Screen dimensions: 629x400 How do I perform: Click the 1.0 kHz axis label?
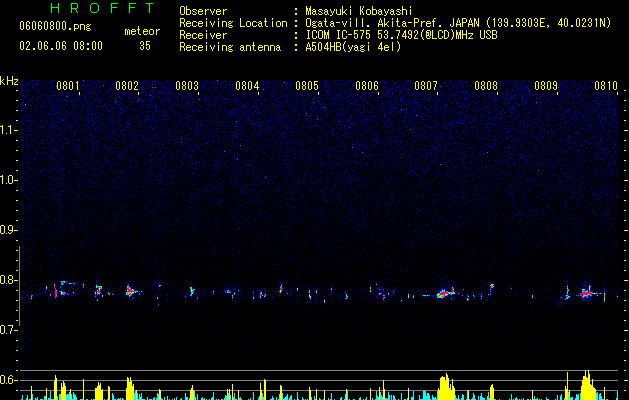9,180
